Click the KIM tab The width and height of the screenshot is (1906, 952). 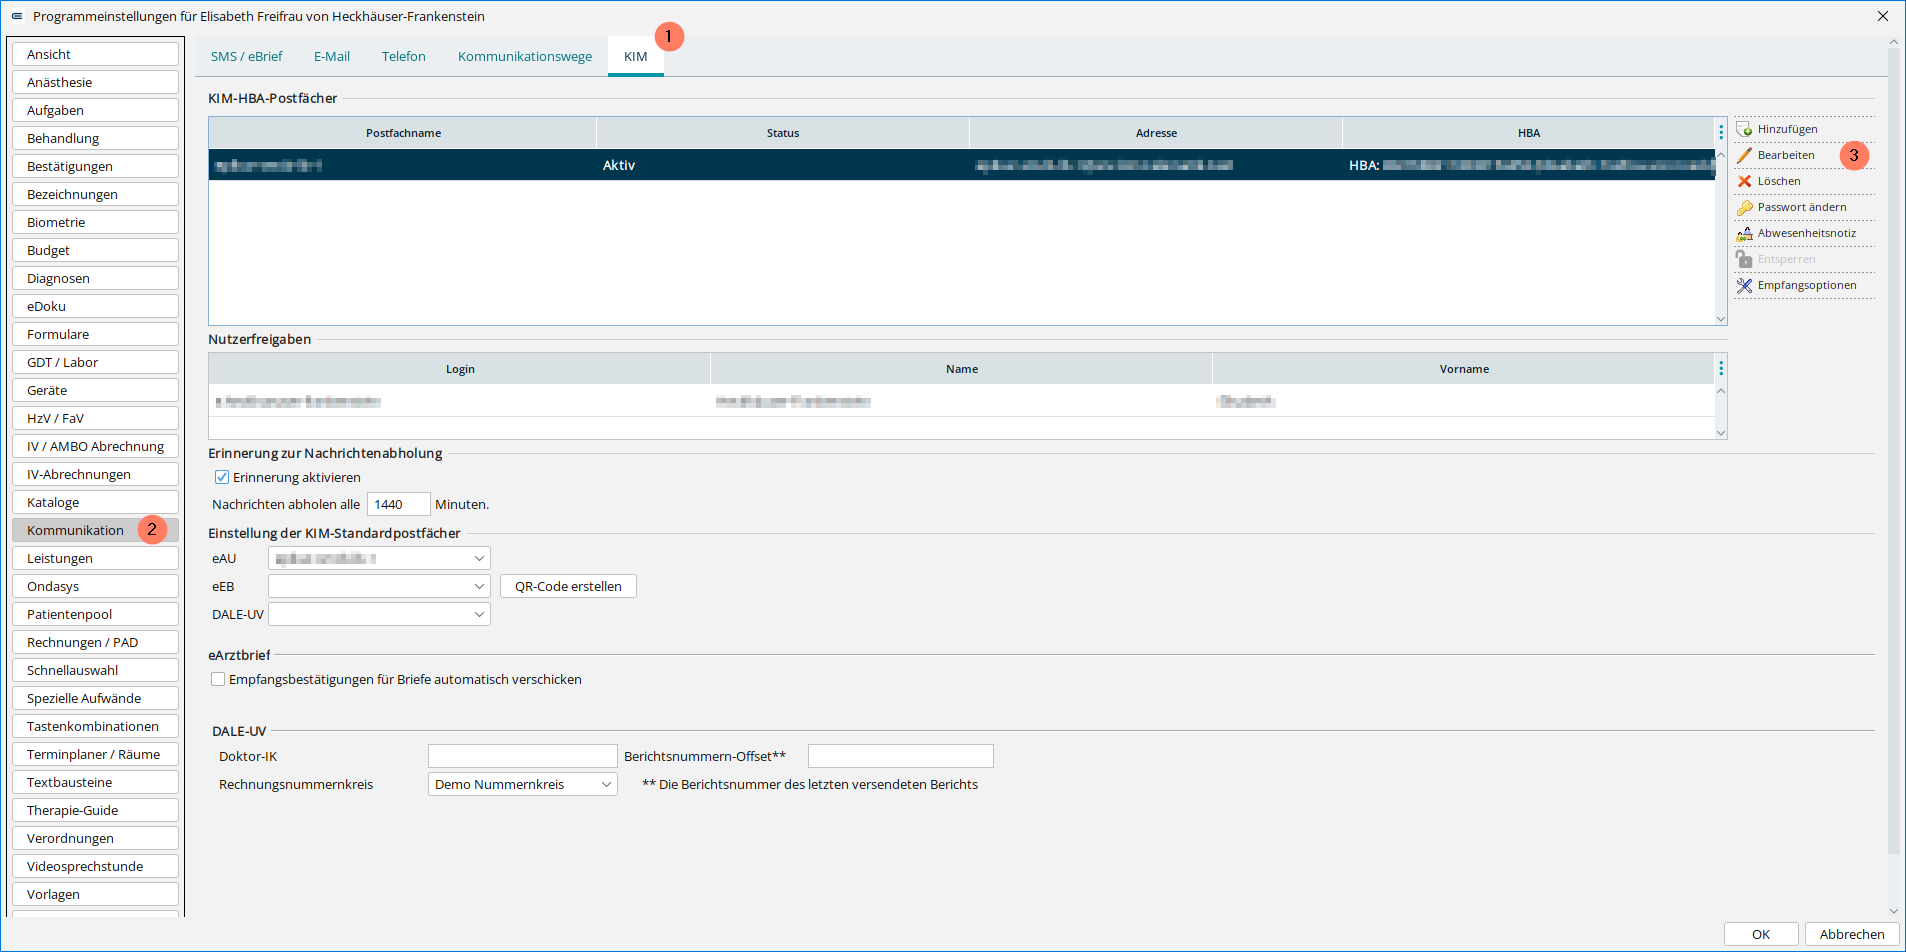tap(636, 56)
